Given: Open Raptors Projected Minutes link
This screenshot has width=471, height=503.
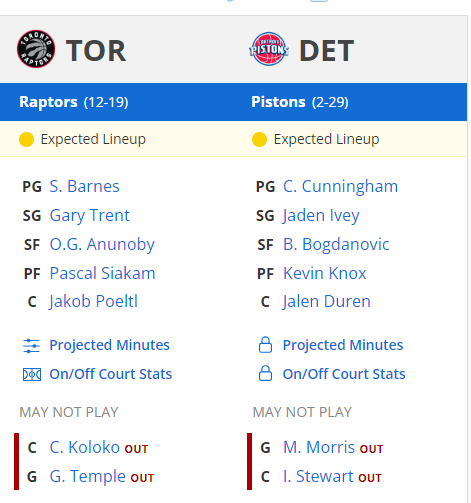Looking at the screenshot, I should (x=109, y=345).
